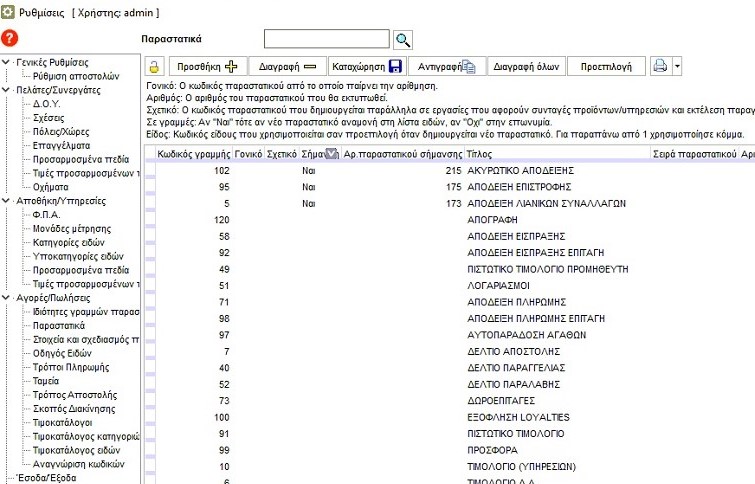
Task: Select Υποκατηγορίες ειδών tree item
Action: 78,256
